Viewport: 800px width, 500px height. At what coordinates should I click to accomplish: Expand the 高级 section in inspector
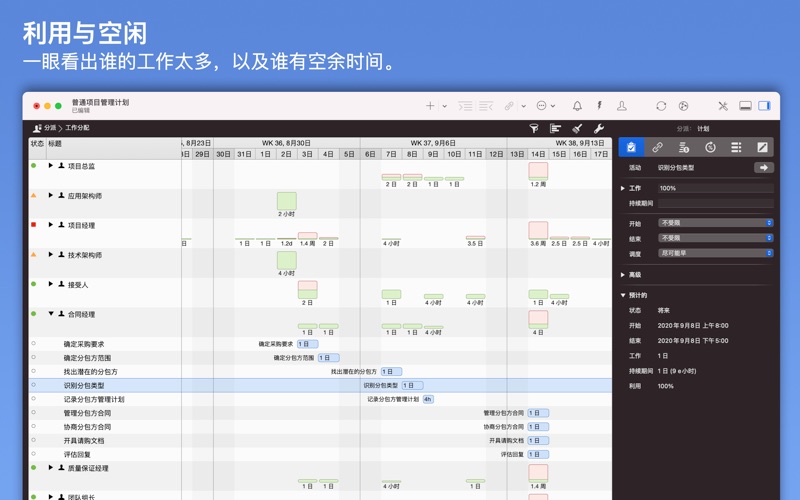(624, 274)
